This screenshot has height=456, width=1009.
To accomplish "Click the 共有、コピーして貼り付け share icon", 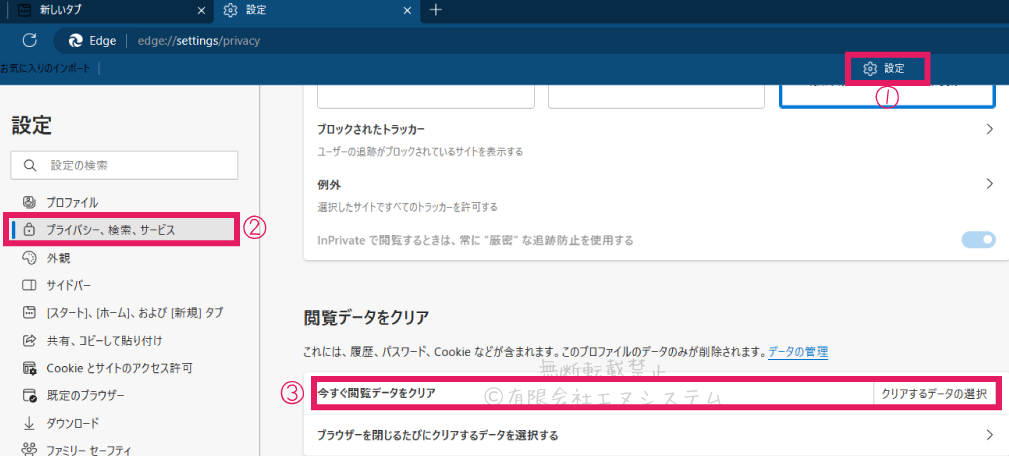I will click(29, 340).
